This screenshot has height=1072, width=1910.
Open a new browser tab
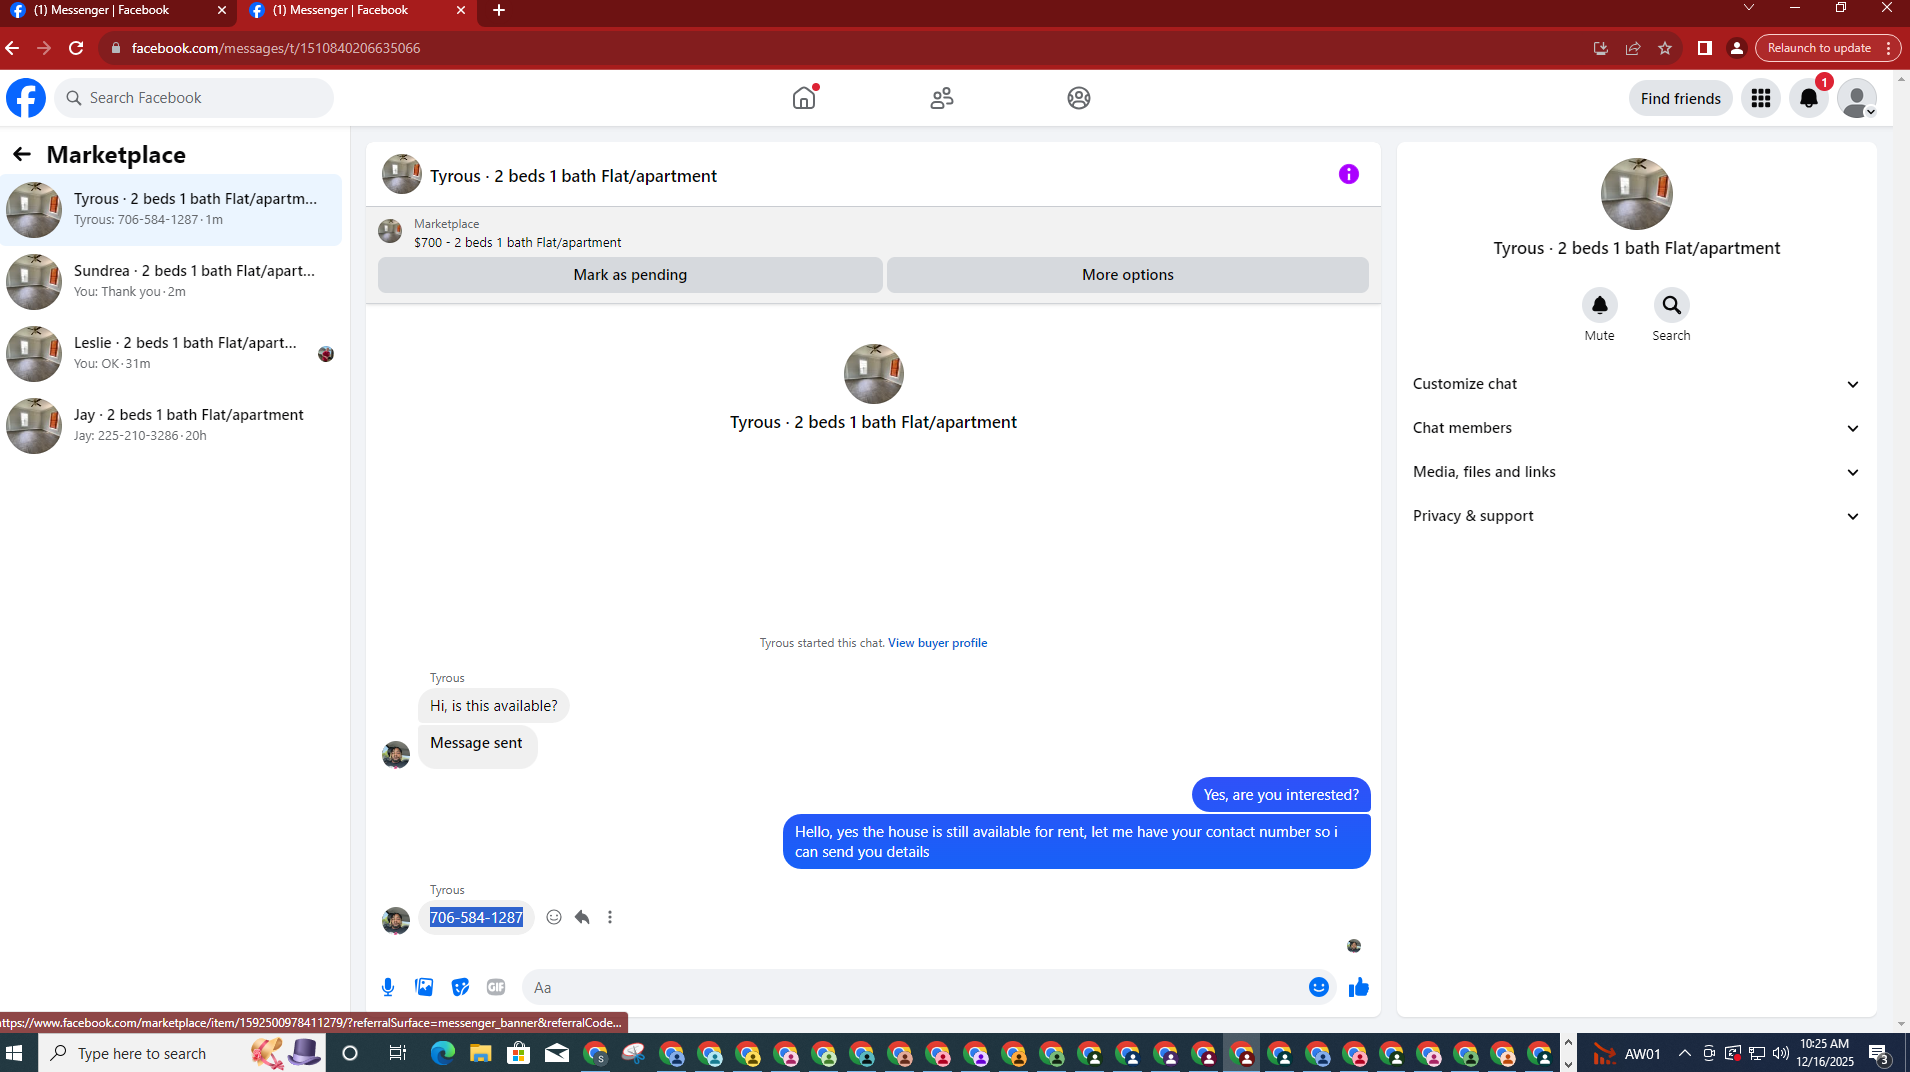tap(499, 11)
